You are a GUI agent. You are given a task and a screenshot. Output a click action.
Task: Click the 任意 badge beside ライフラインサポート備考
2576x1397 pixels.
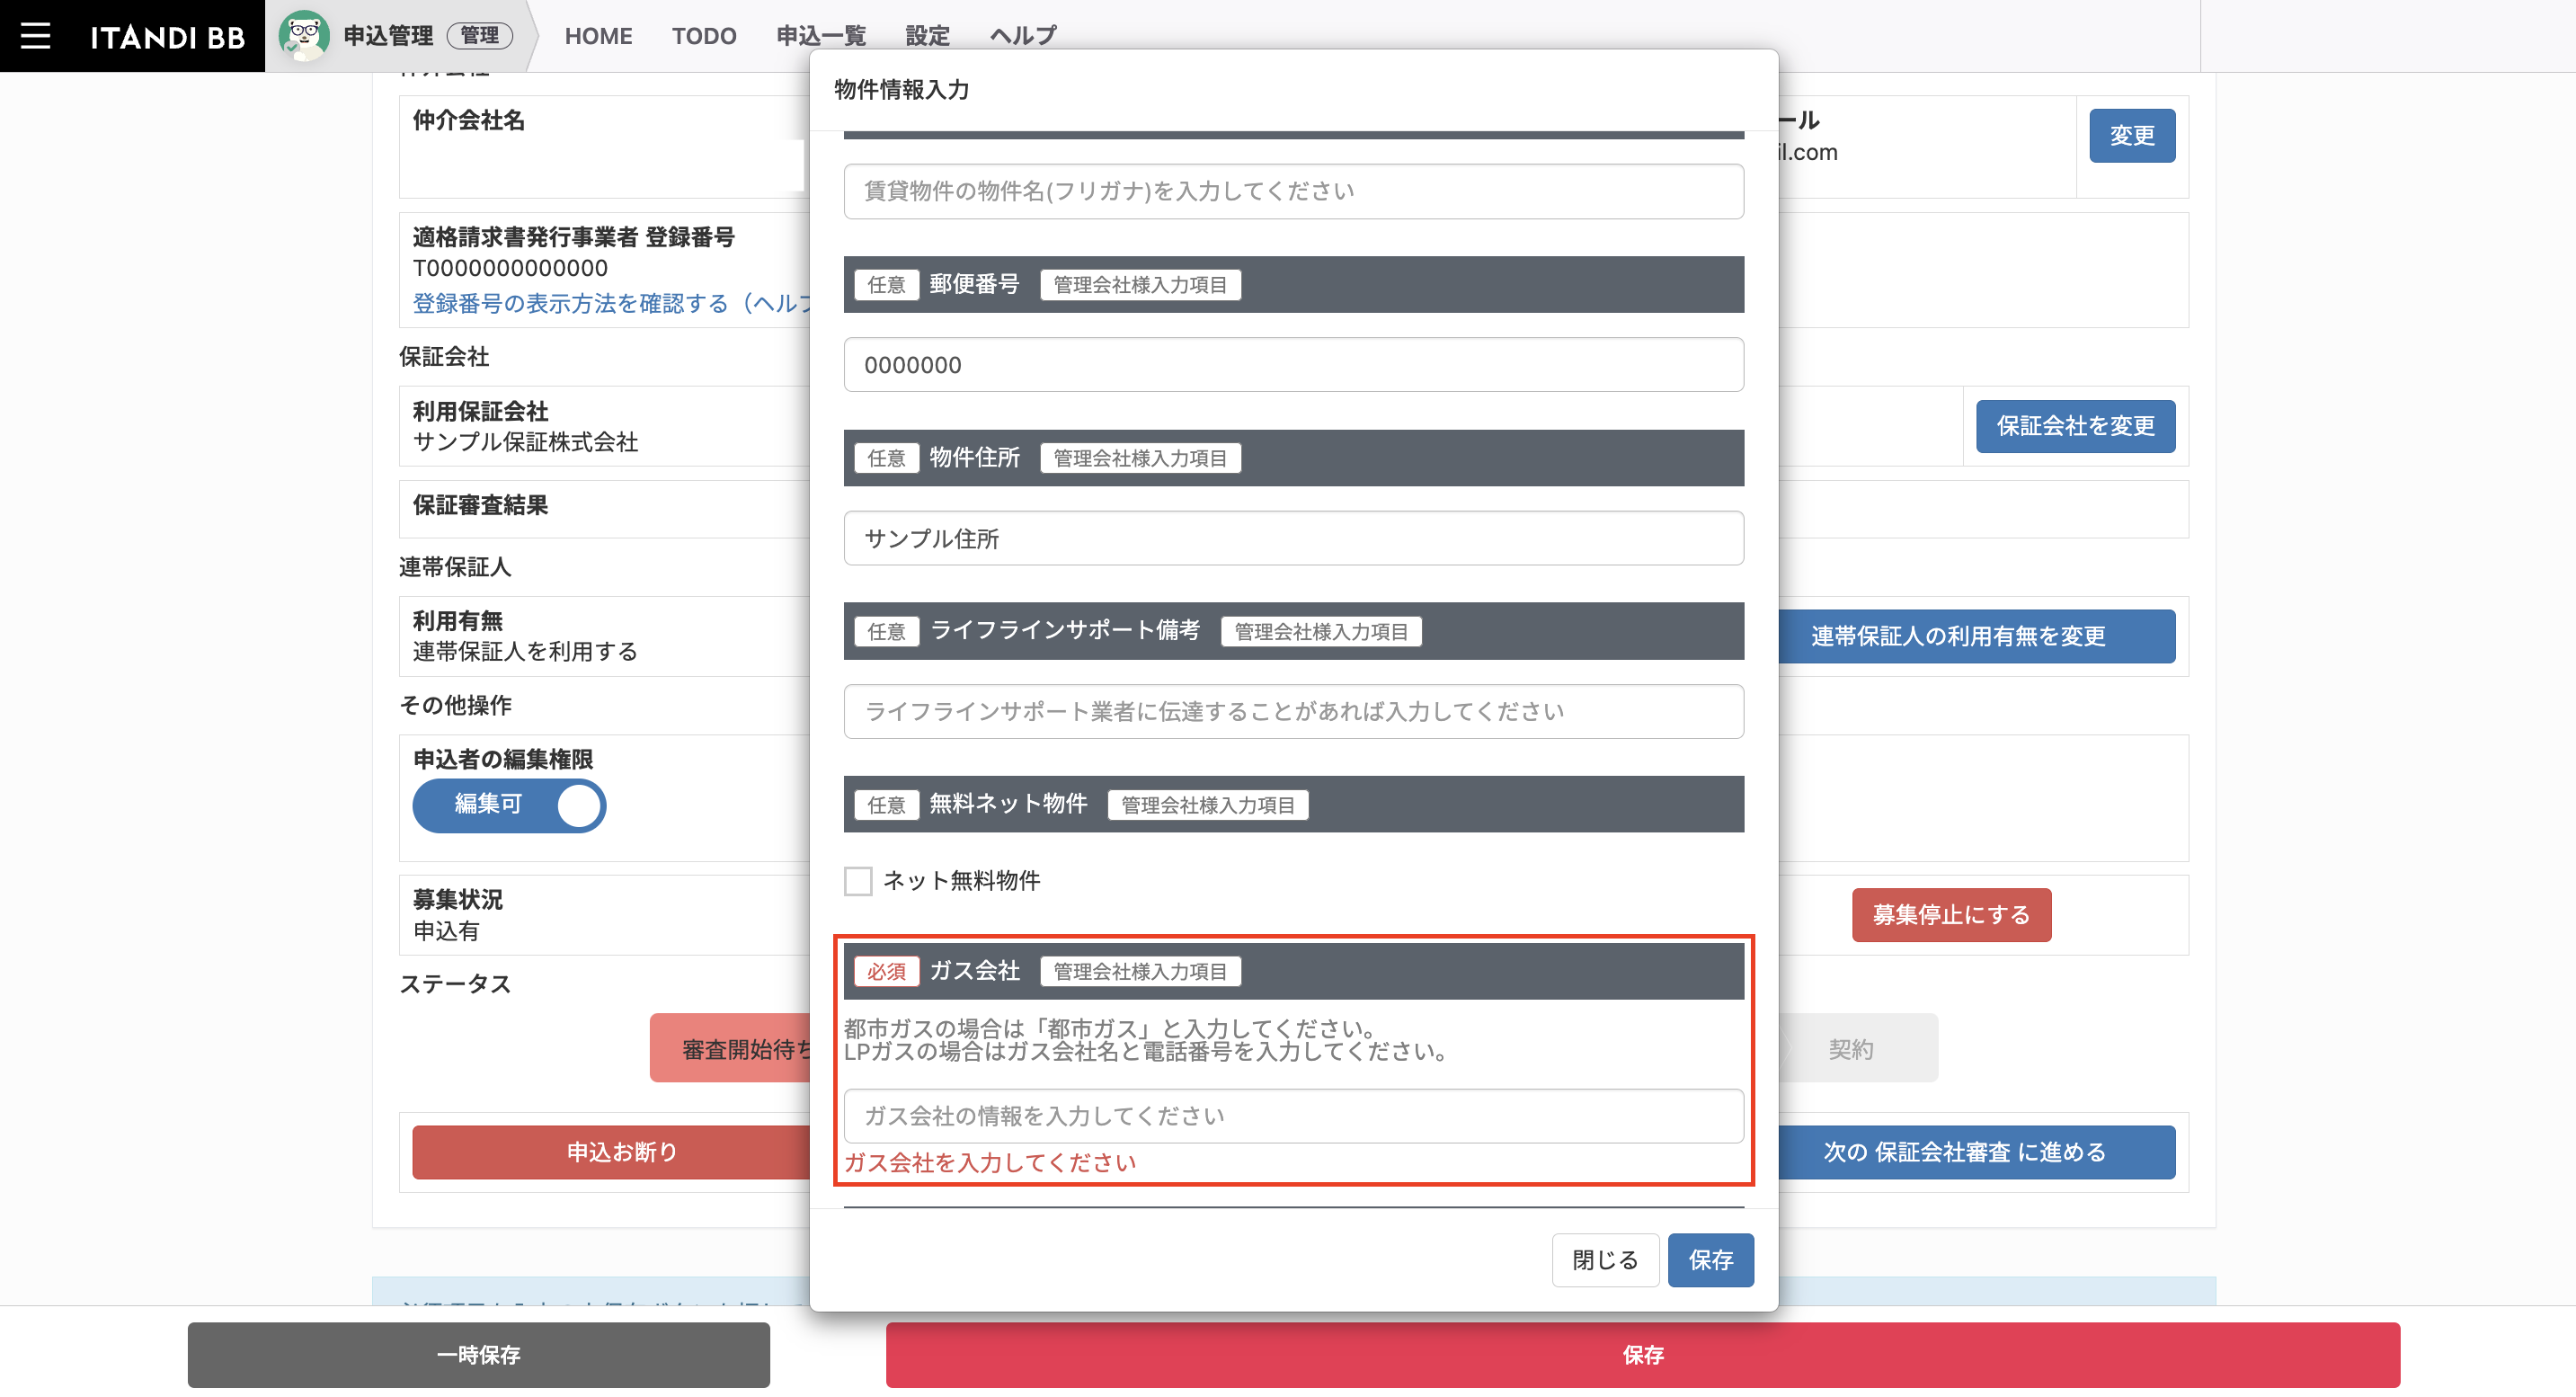click(x=886, y=632)
